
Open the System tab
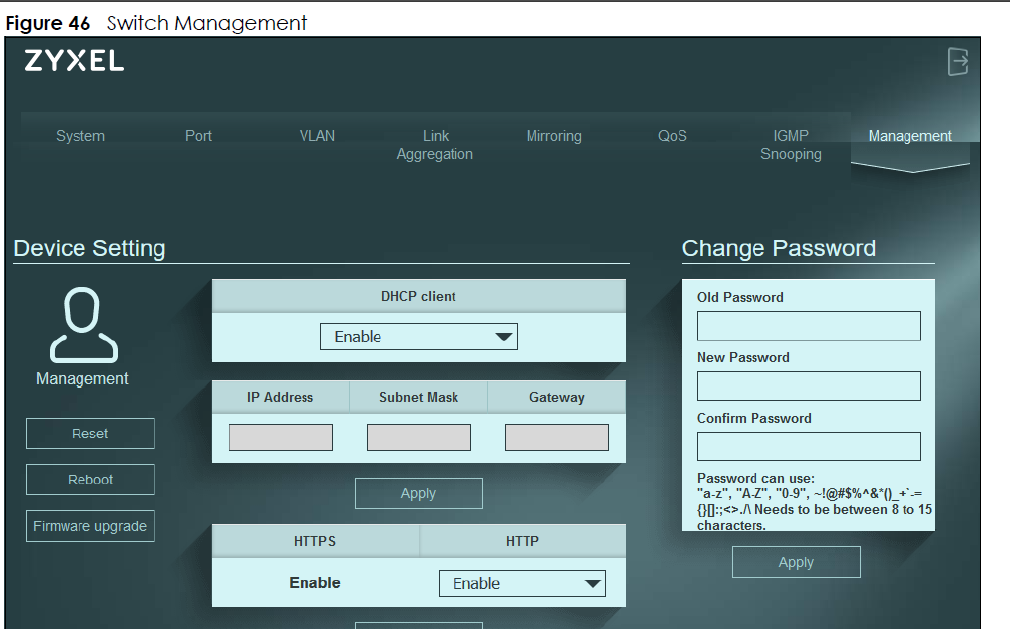tap(80, 136)
